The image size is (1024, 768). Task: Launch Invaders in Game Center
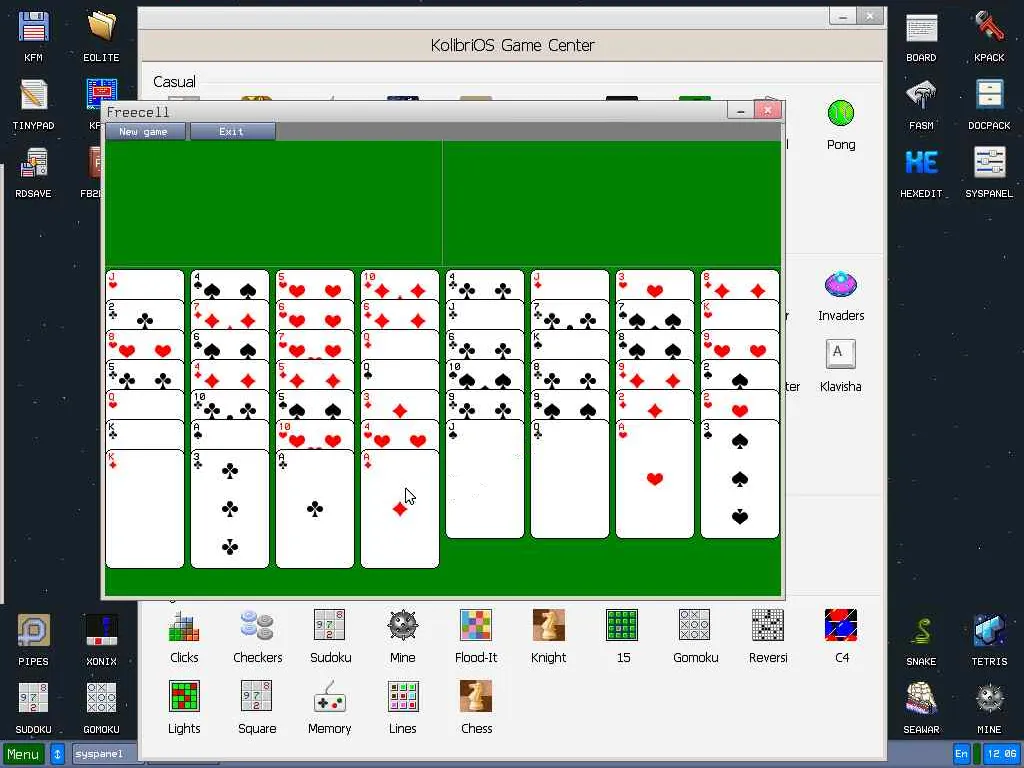click(x=840, y=296)
